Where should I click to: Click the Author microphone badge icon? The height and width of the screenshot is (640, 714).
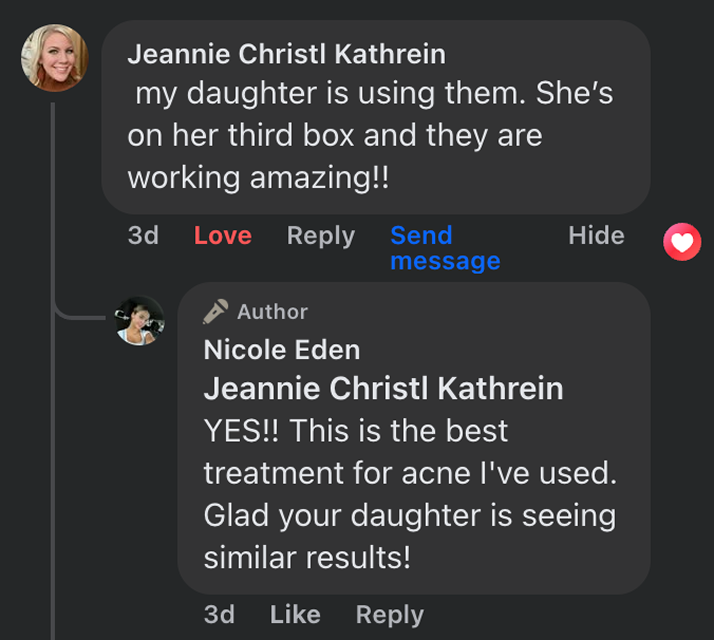pyautogui.click(x=215, y=312)
